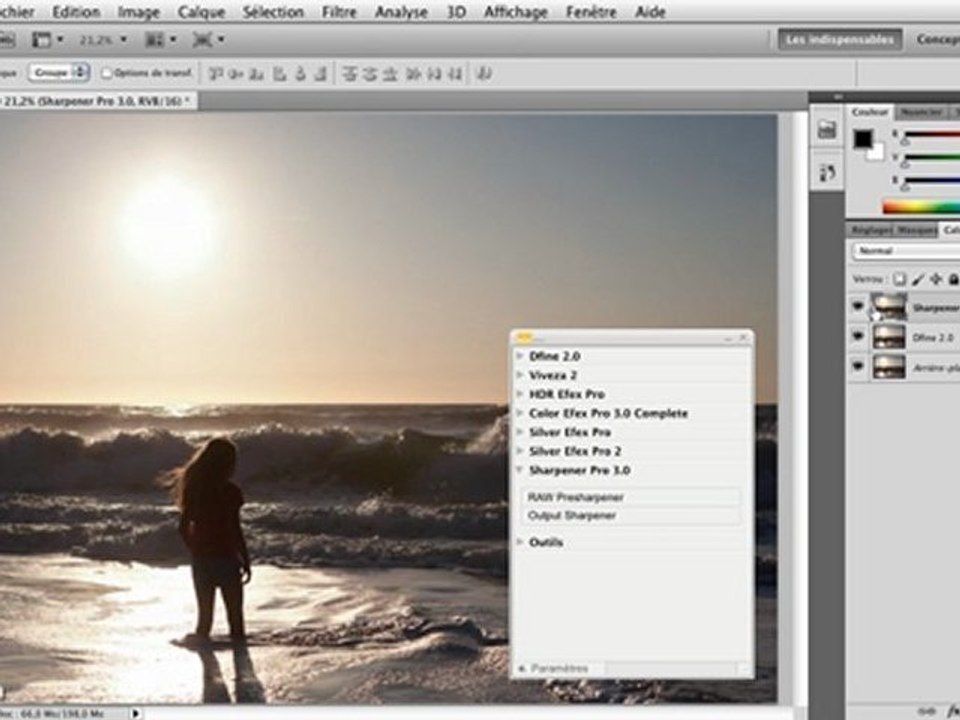This screenshot has height=720, width=960.
Task: Open the view extras icon in top bar
Action: [x=47, y=40]
